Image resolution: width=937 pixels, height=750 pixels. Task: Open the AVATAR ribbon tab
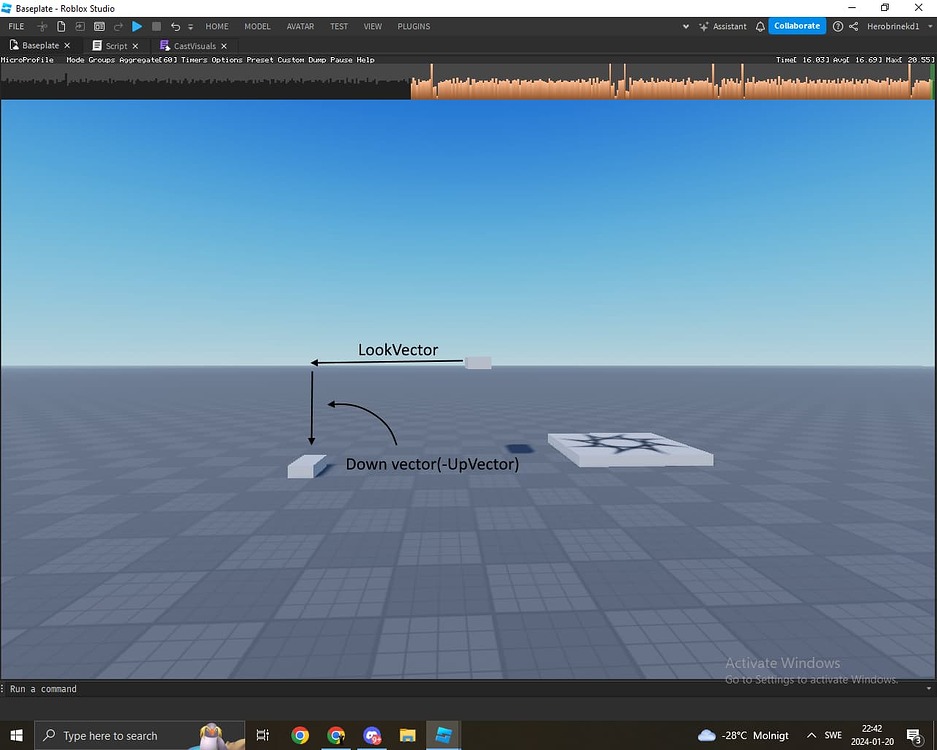(301, 26)
